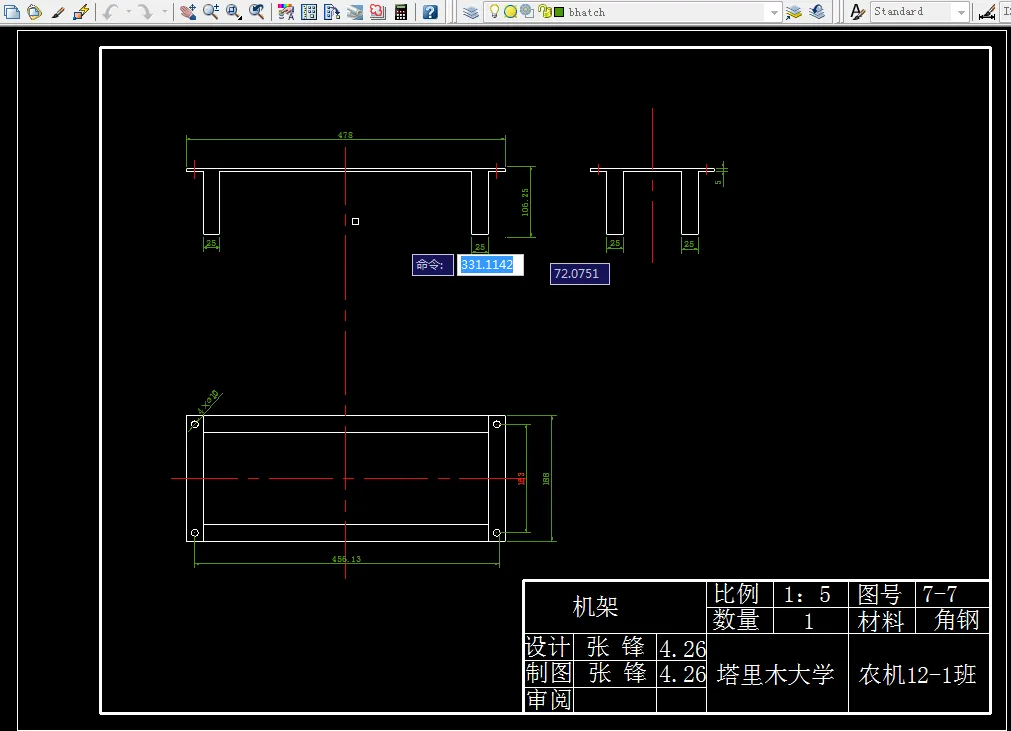This screenshot has height=731, width=1011.
Task: Open the DesignCenter icon
Action: point(309,12)
